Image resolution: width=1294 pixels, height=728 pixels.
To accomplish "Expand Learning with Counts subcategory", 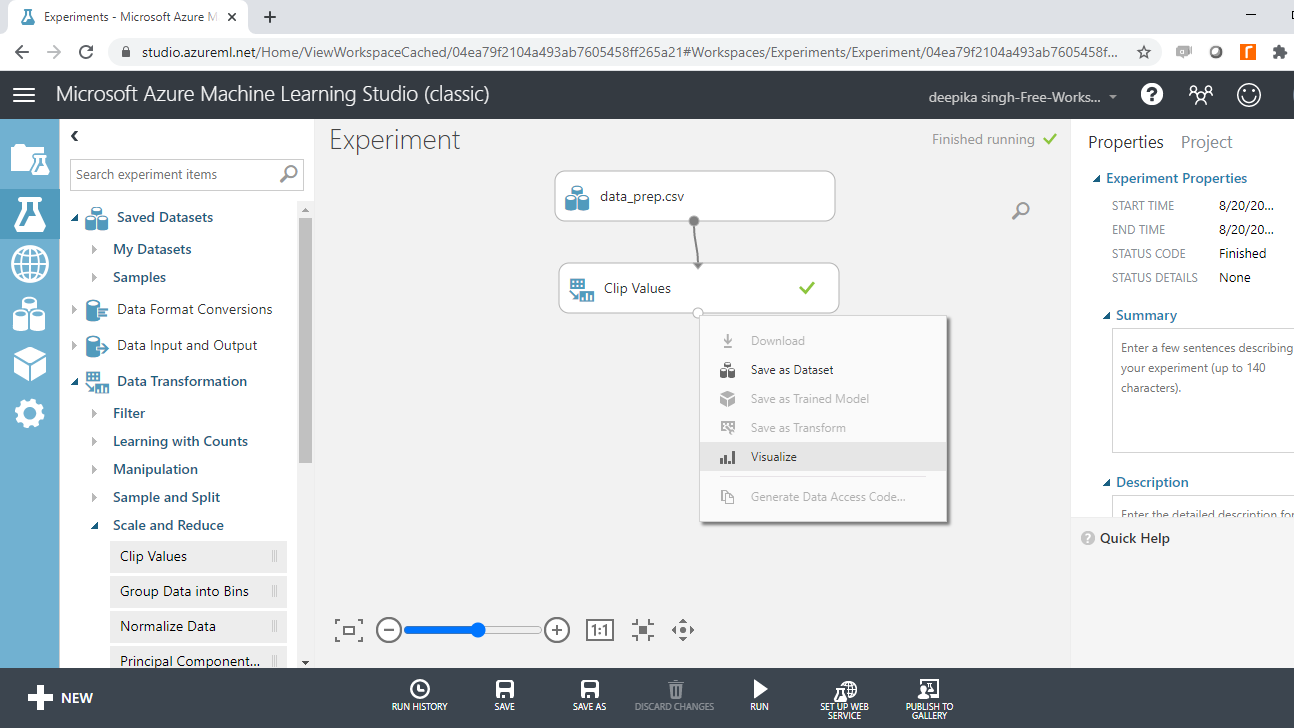I will 94,441.
